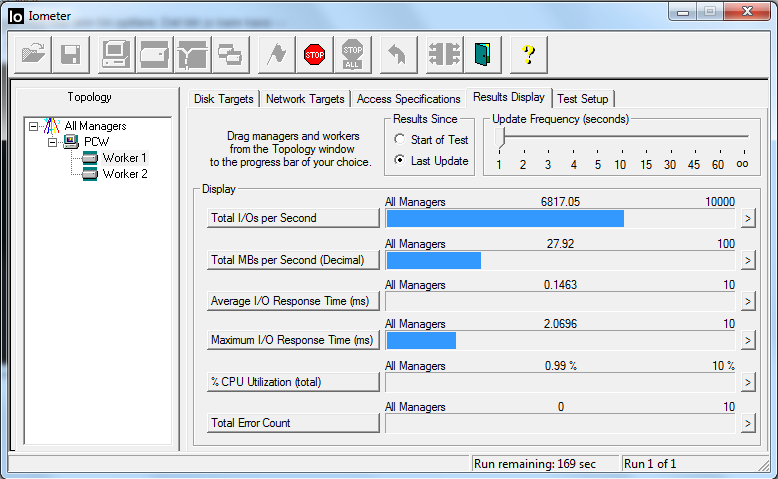Save test configuration floppy icon
Viewport: 778px width, 479px height.
tap(70, 54)
